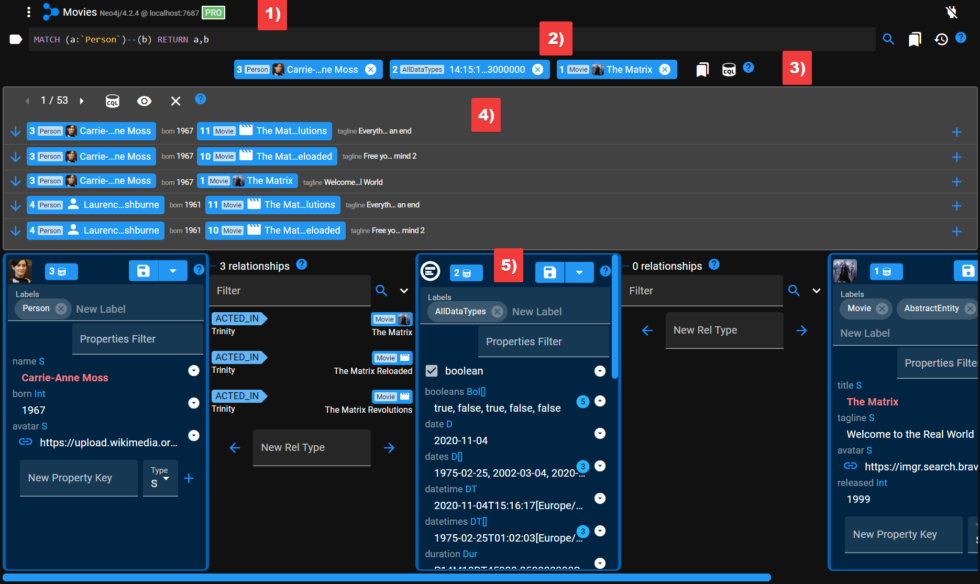The image size is (980, 584).
Task: Set outgoing direction arrow under 3 relationships
Action: click(x=389, y=448)
